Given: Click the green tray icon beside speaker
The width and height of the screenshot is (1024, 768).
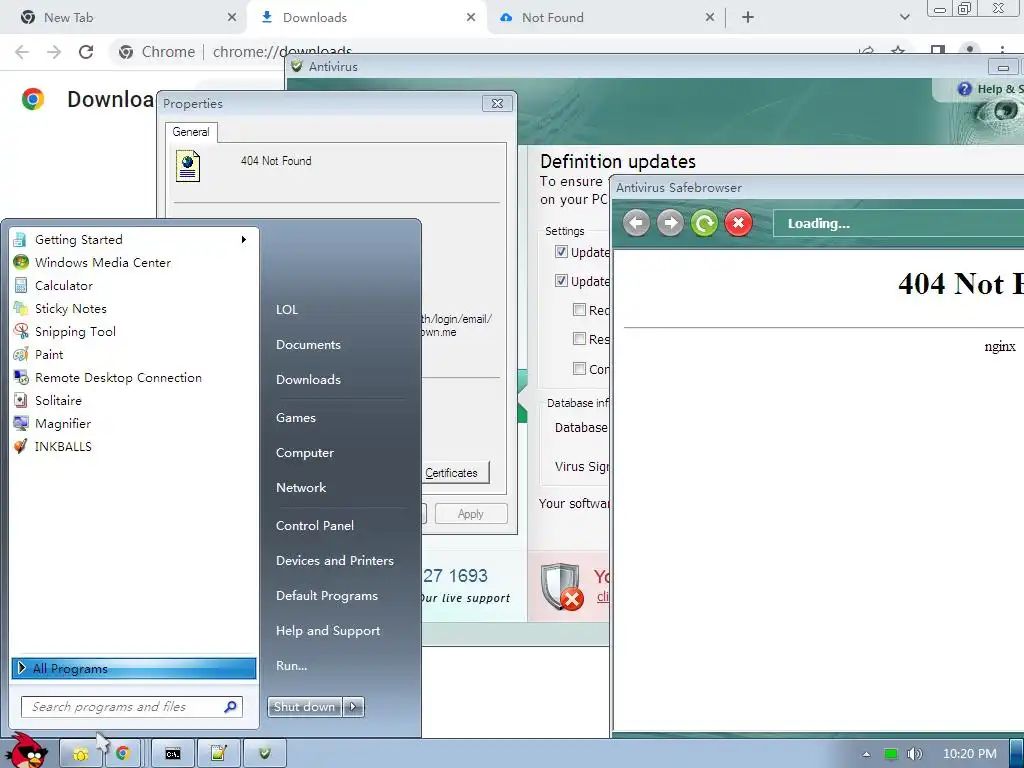Looking at the screenshot, I should click(891, 754).
